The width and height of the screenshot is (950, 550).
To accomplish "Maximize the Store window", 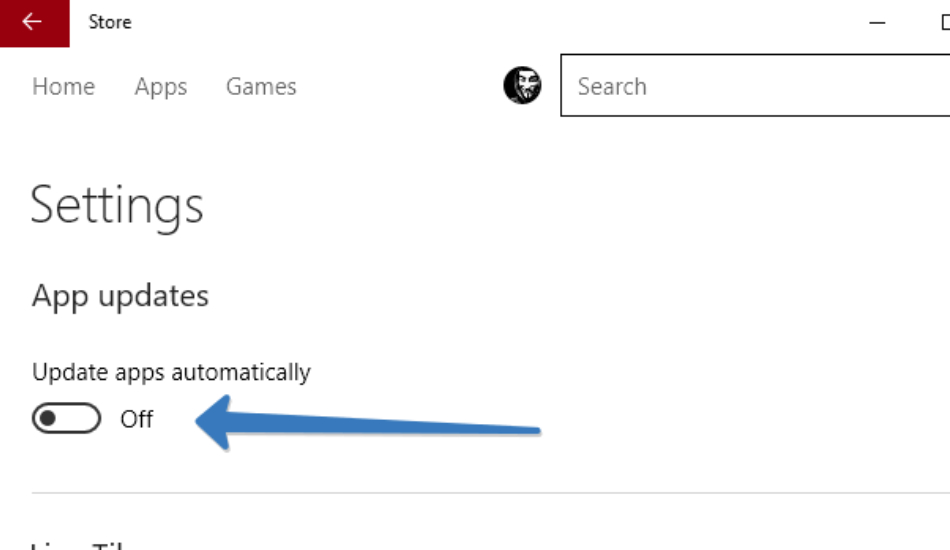I will pyautogui.click(x=945, y=23).
